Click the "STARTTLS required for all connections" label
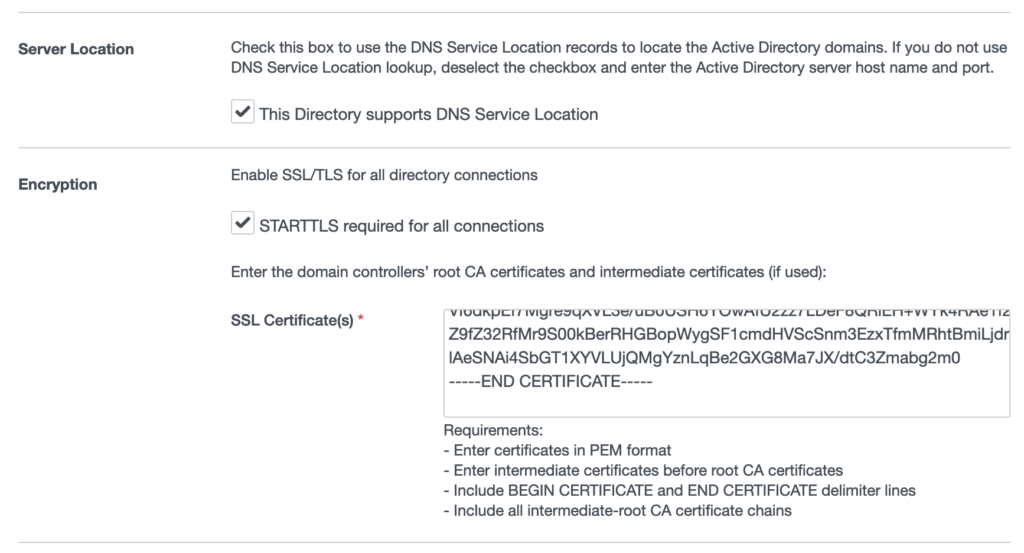The image size is (1024, 553). 401,226
